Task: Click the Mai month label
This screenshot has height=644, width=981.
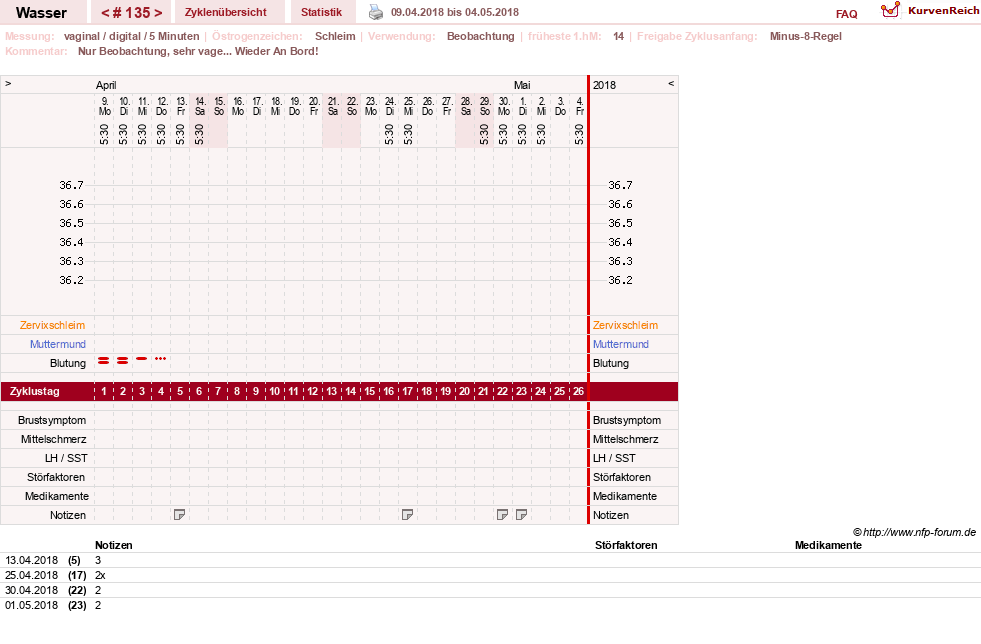Action: (x=522, y=85)
